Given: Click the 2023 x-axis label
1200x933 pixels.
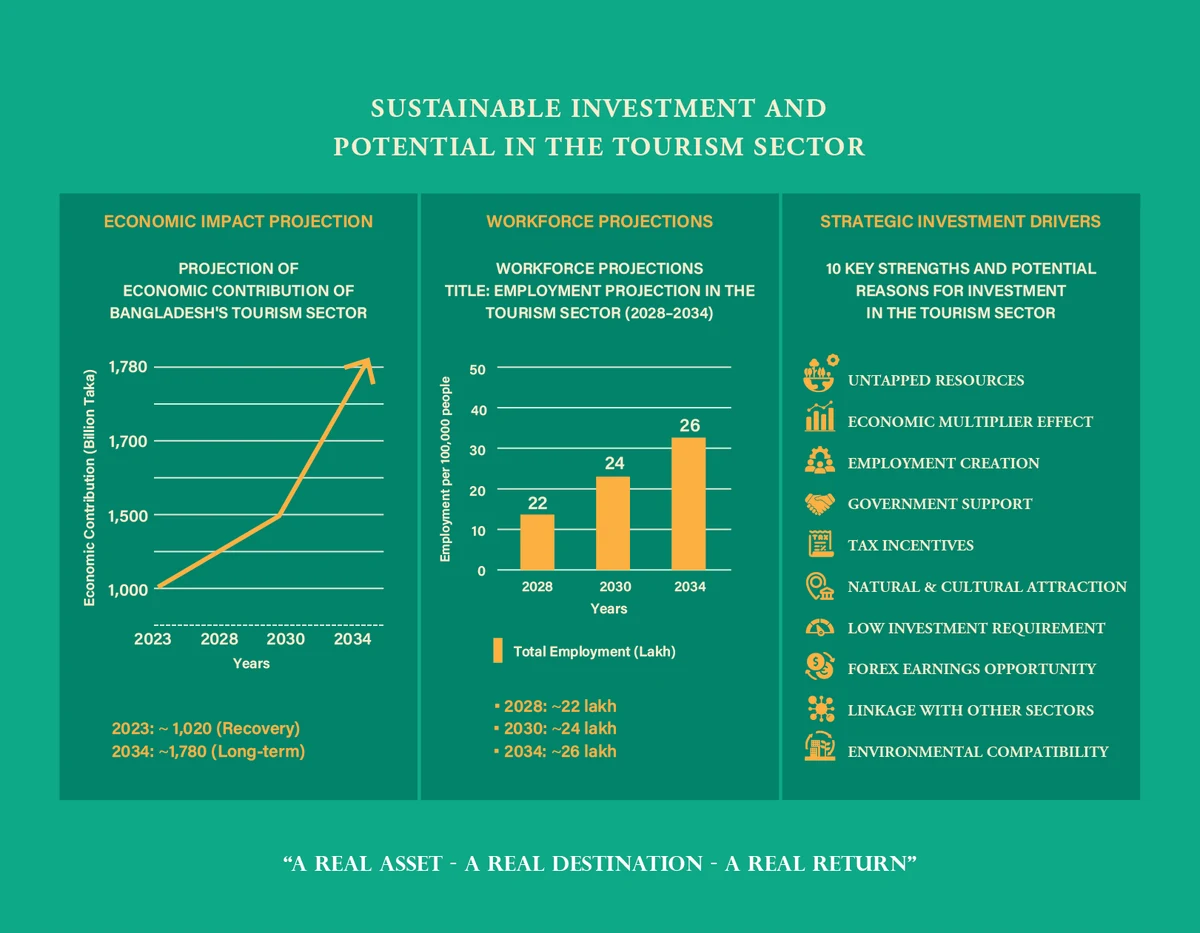Looking at the screenshot, I should 152,640.
